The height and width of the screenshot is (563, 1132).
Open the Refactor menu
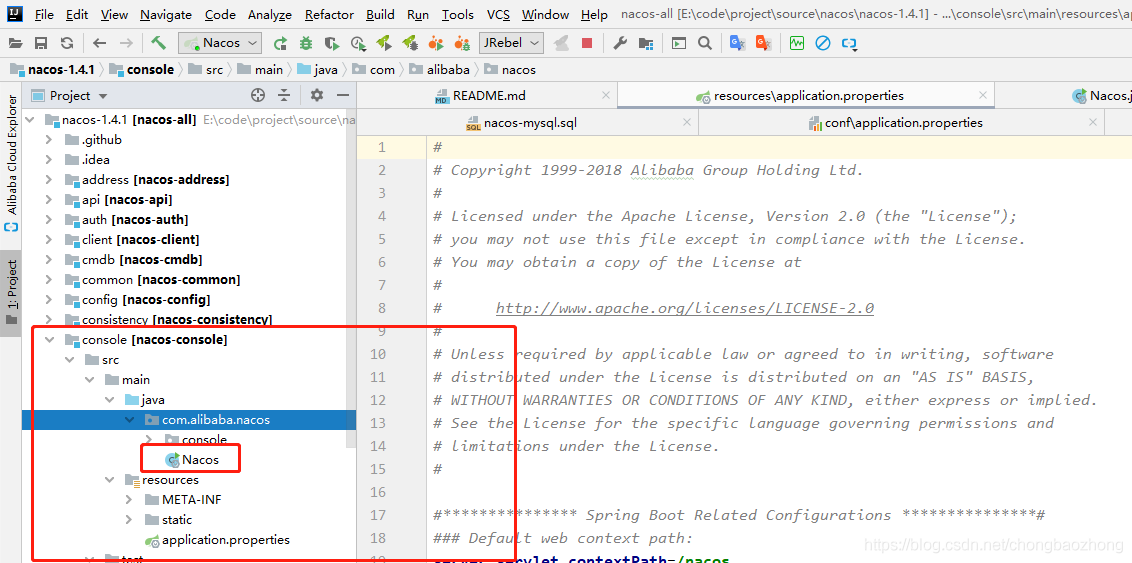pos(329,14)
